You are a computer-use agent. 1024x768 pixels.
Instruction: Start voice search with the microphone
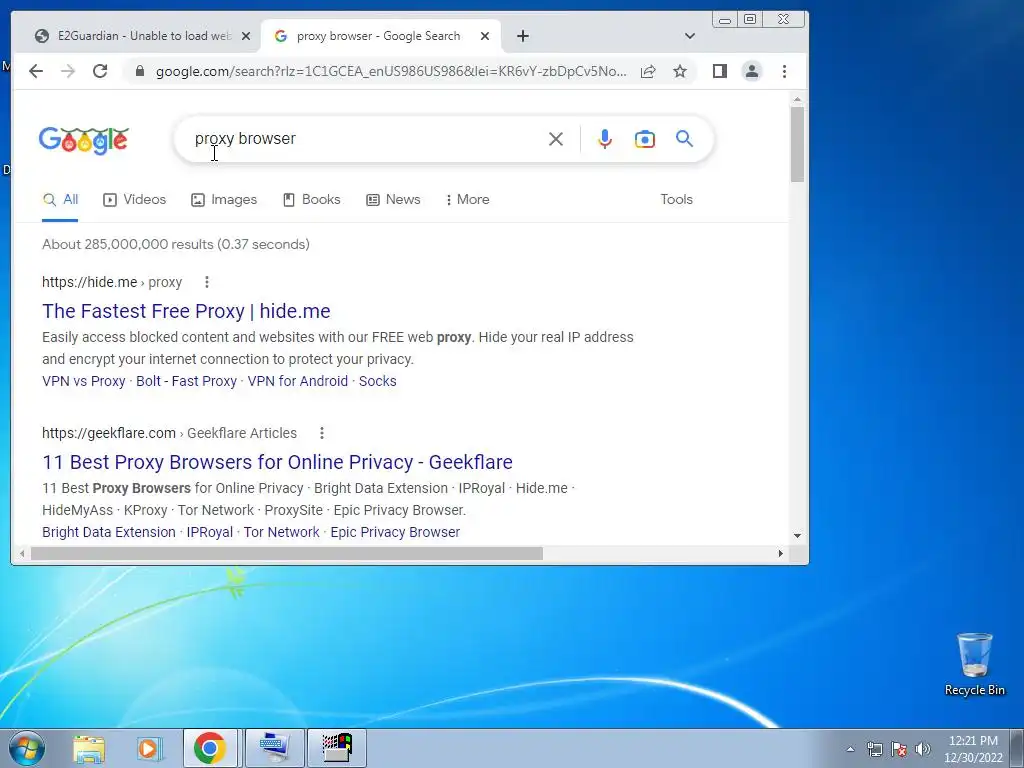[x=605, y=139]
